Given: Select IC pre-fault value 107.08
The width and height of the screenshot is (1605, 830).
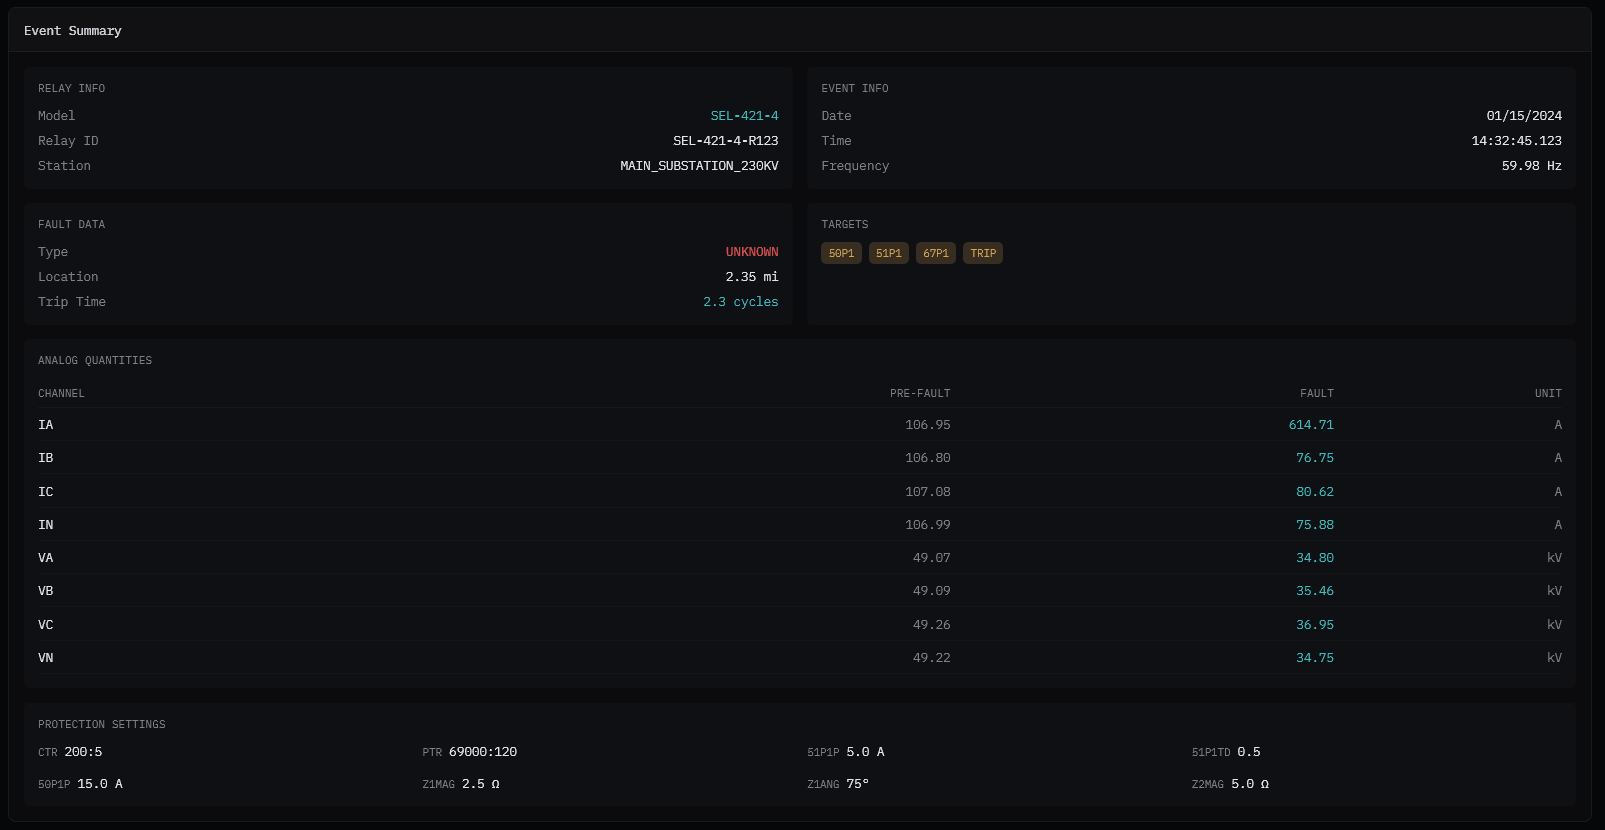Looking at the screenshot, I should click(x=928, y=492).
